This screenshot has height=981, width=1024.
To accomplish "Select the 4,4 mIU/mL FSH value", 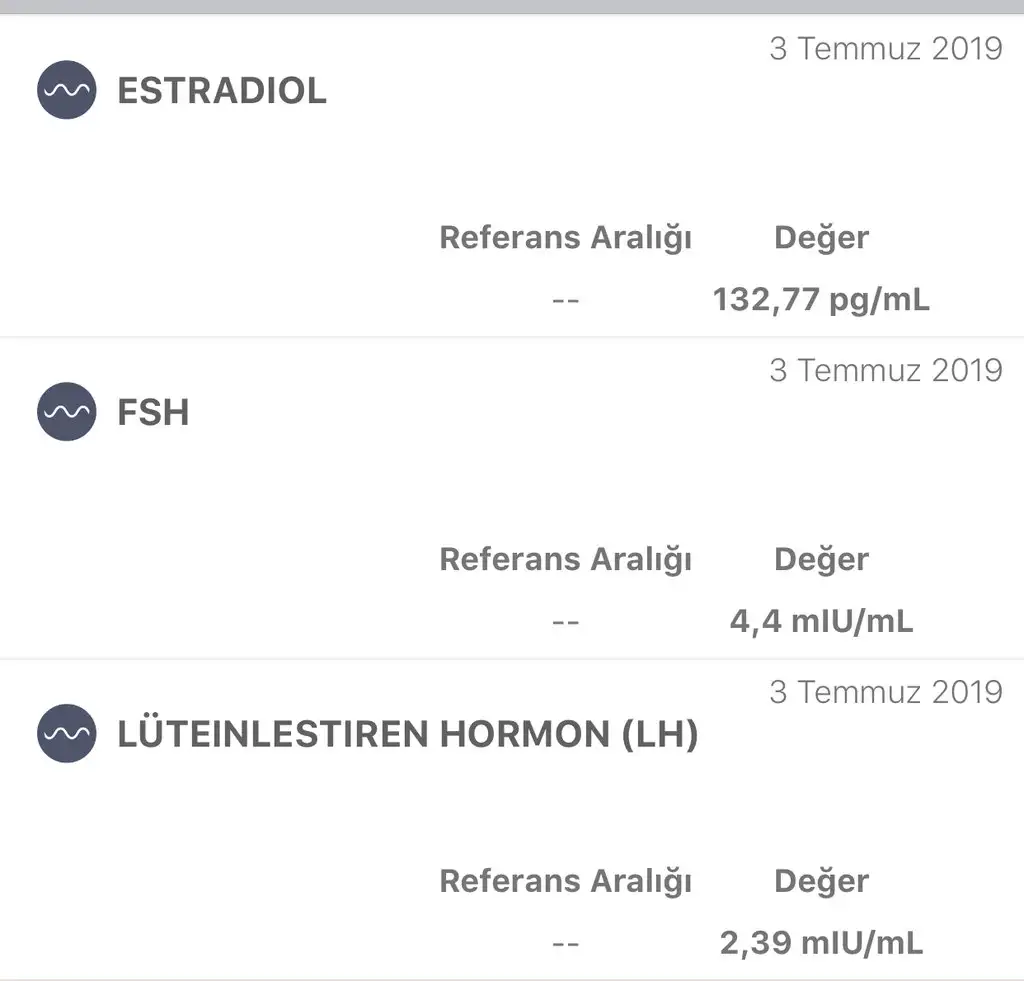I will click(821, 622).
